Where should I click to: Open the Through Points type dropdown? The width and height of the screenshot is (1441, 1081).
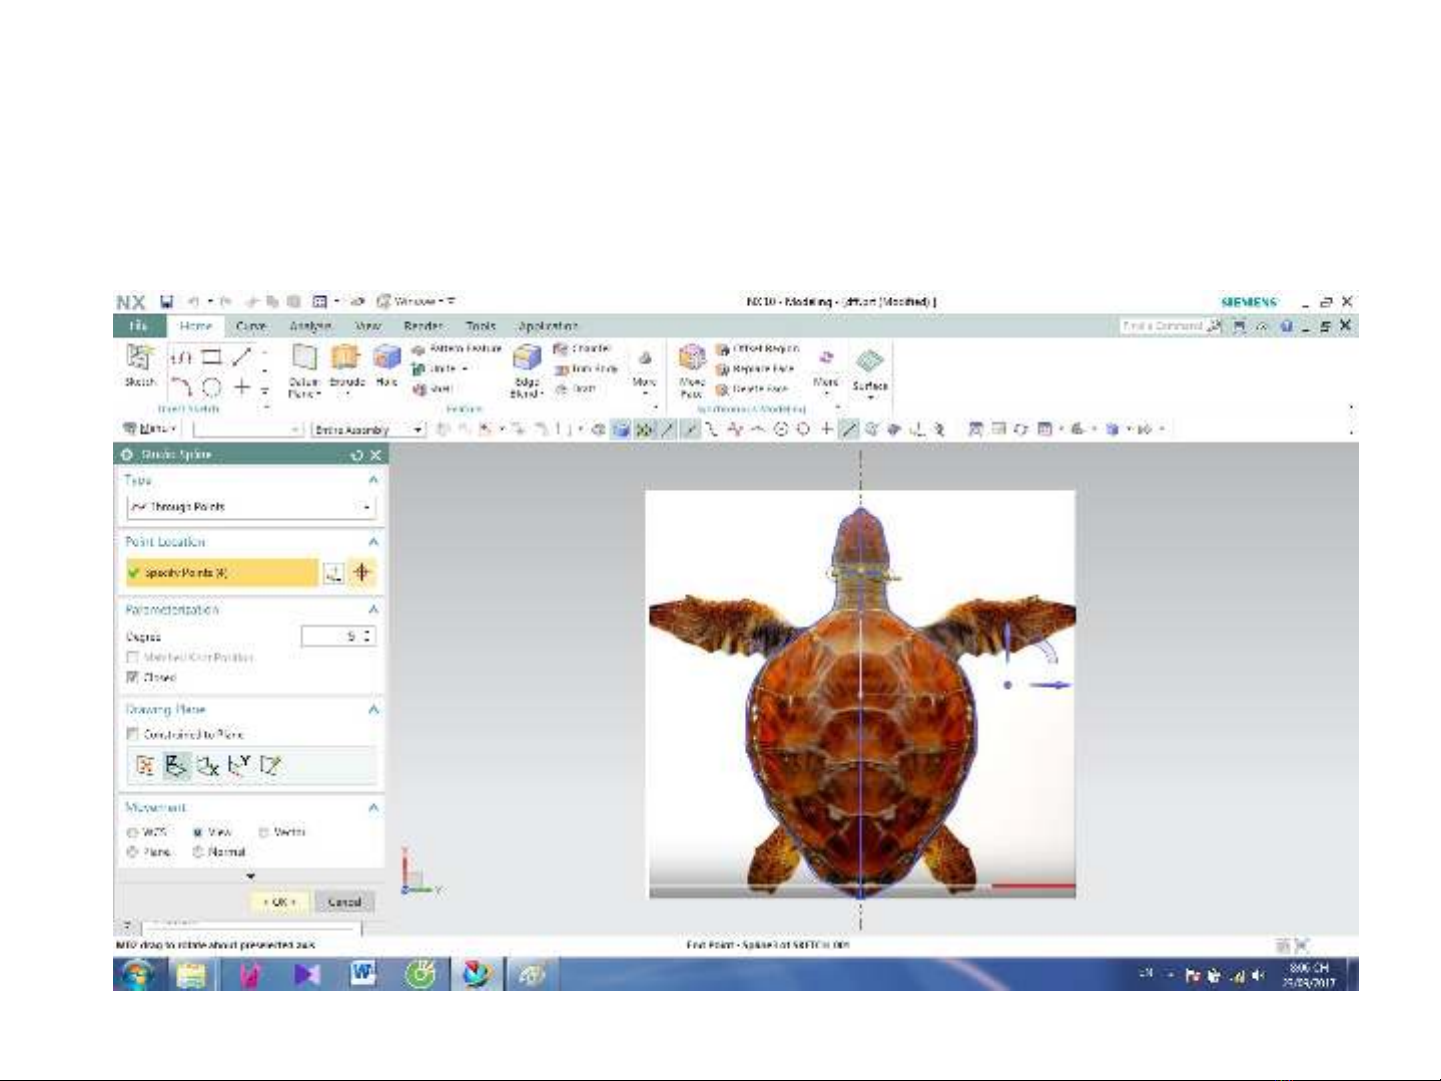(250, 507)
